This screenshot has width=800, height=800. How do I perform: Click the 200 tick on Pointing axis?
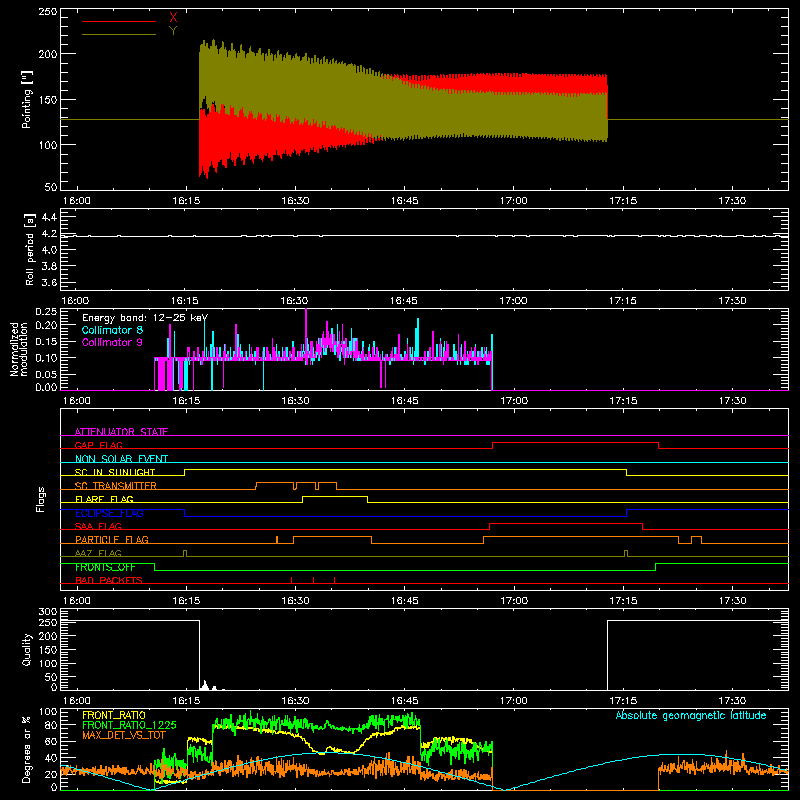48,54
